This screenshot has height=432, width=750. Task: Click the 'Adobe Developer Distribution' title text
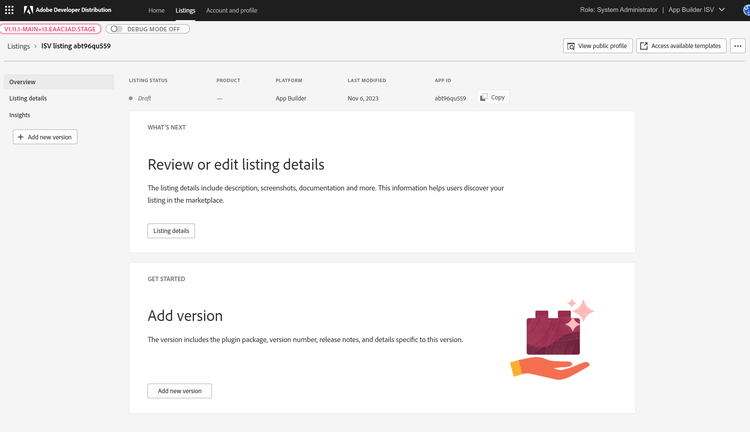tap(73, 10)
